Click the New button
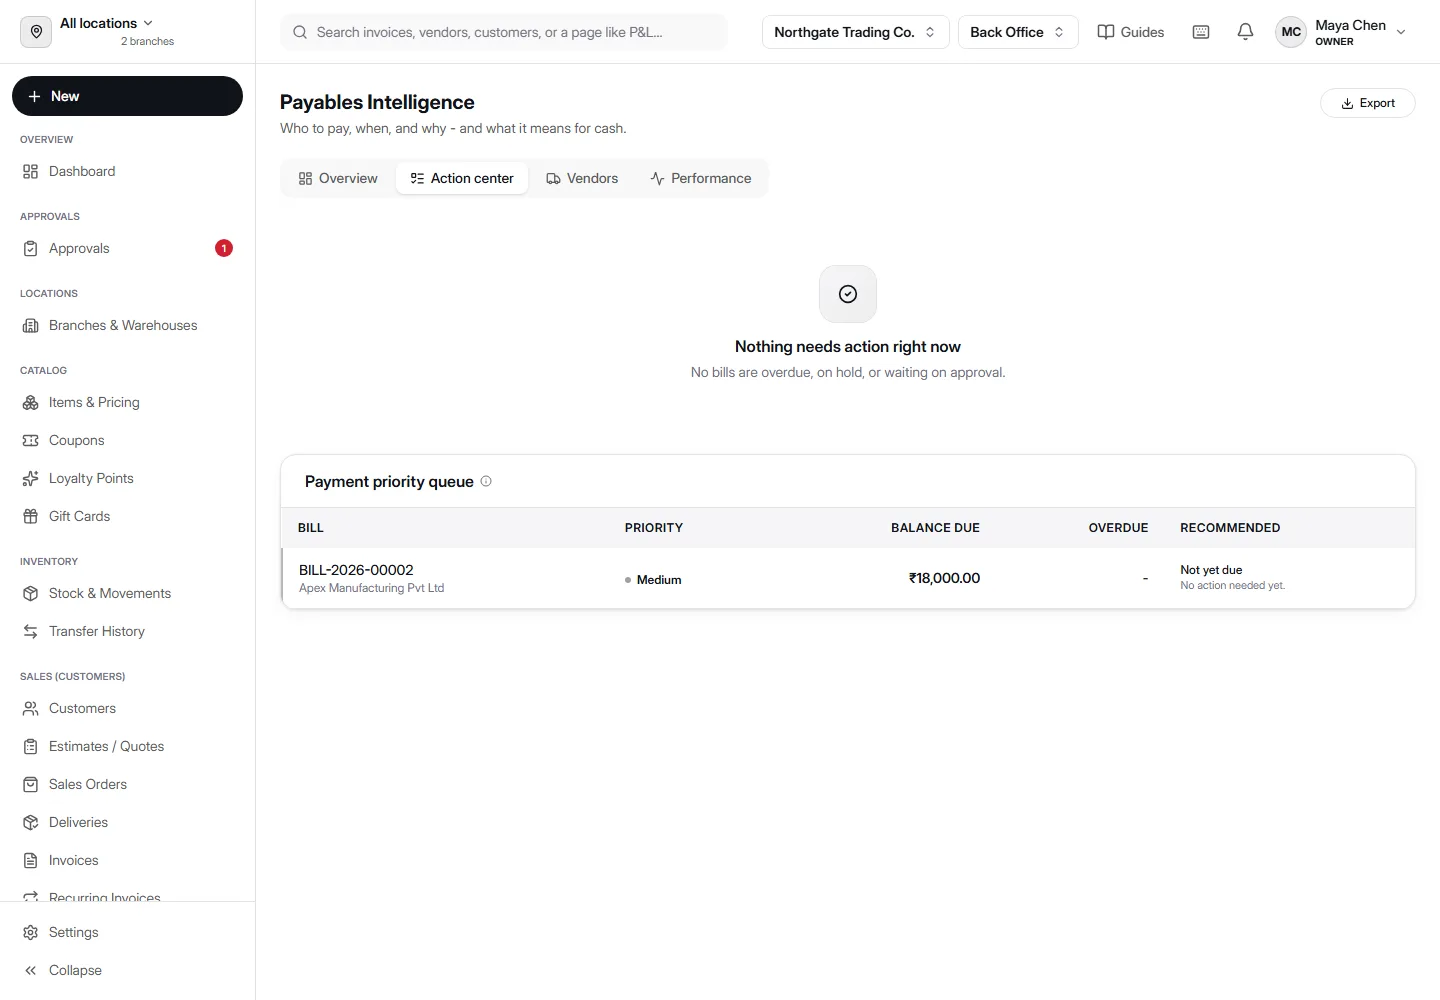This screenshot has height=1000, width=1440. (127, 96)
